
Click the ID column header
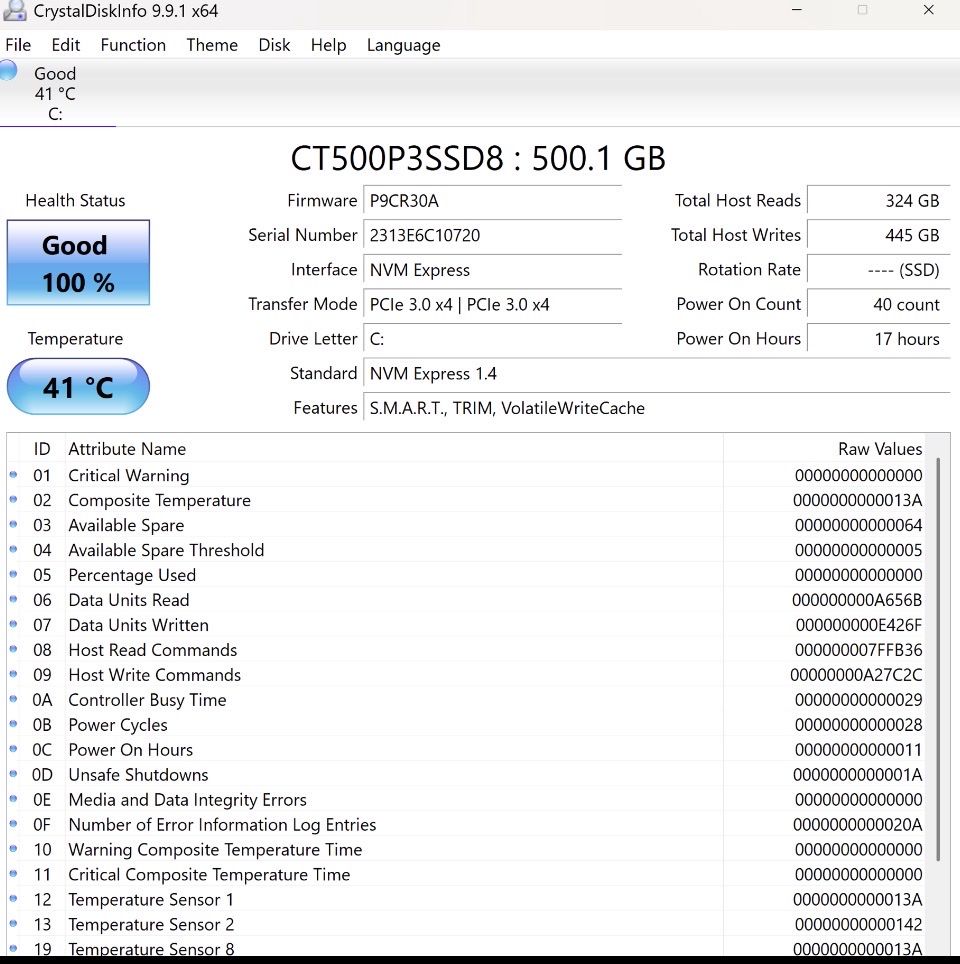point(42,449)
